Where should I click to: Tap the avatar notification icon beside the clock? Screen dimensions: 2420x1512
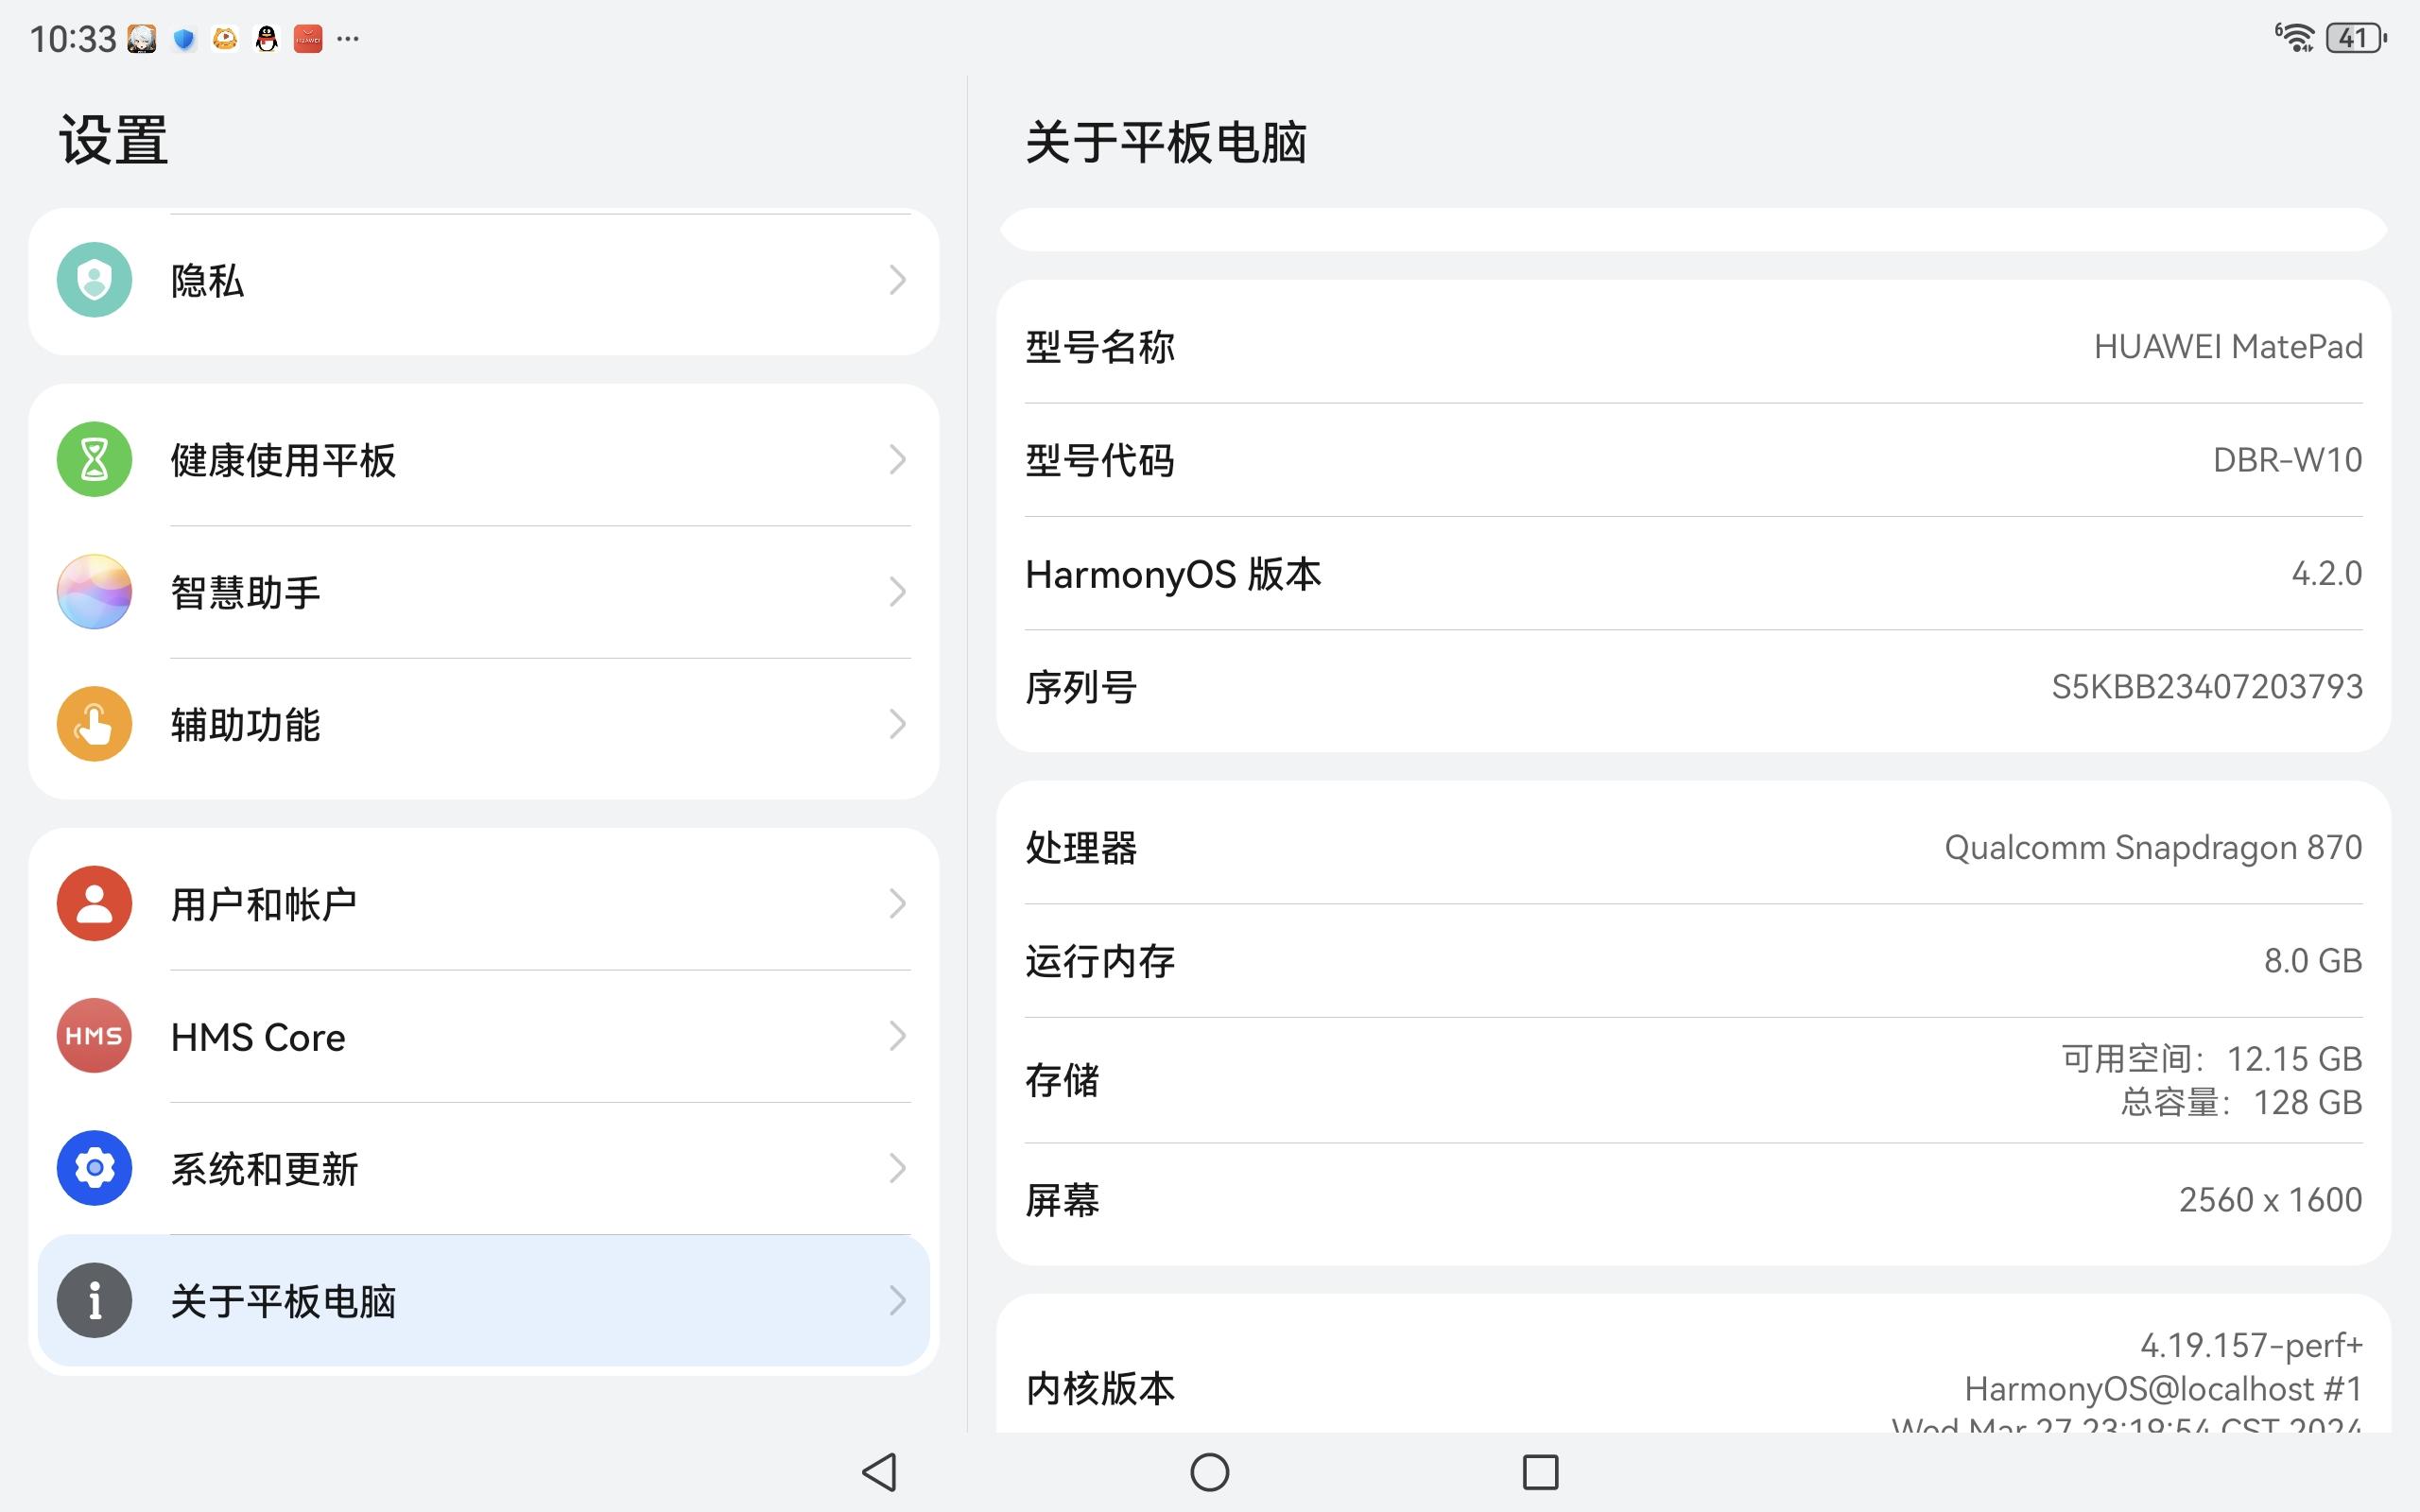142,39
